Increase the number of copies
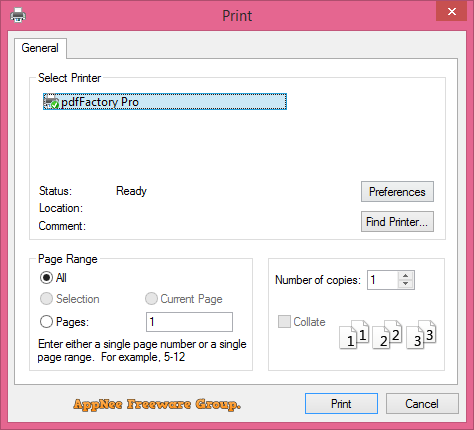This screenshot has height=430, width=474. pyautogui.click(x=405, y=276)
